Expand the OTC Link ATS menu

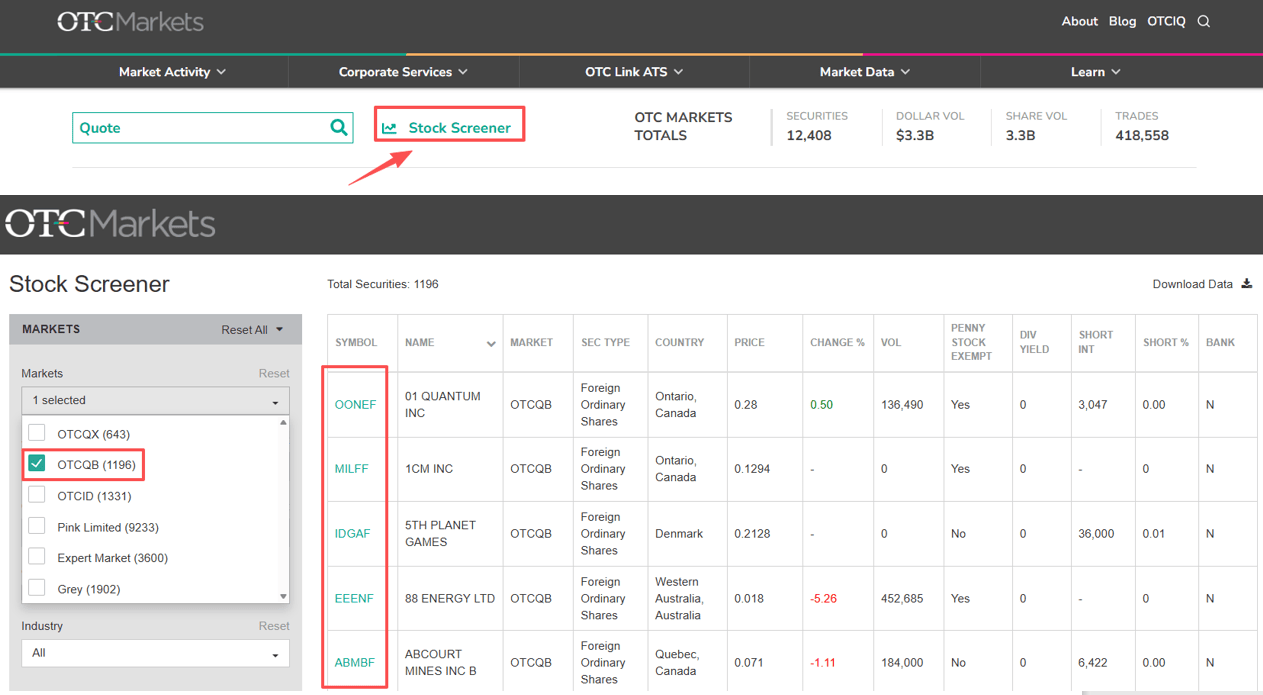coord(634,72)
